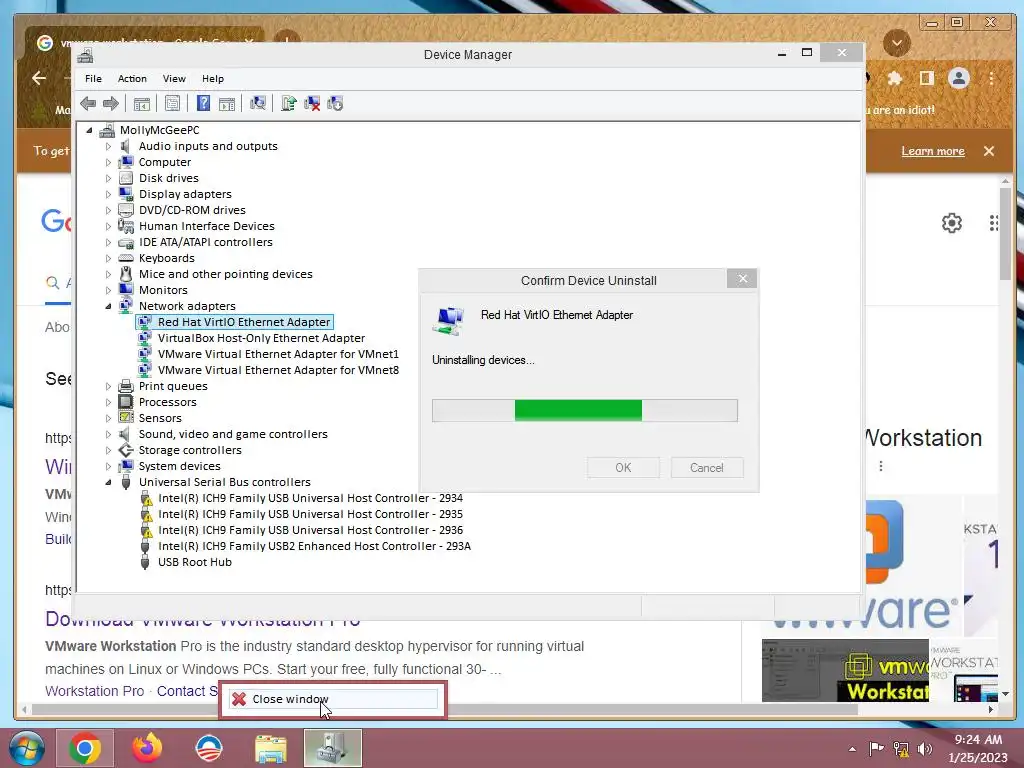Collapse the MollyMcGeePC root node
Screen dimensions: 1024x768
89,130
